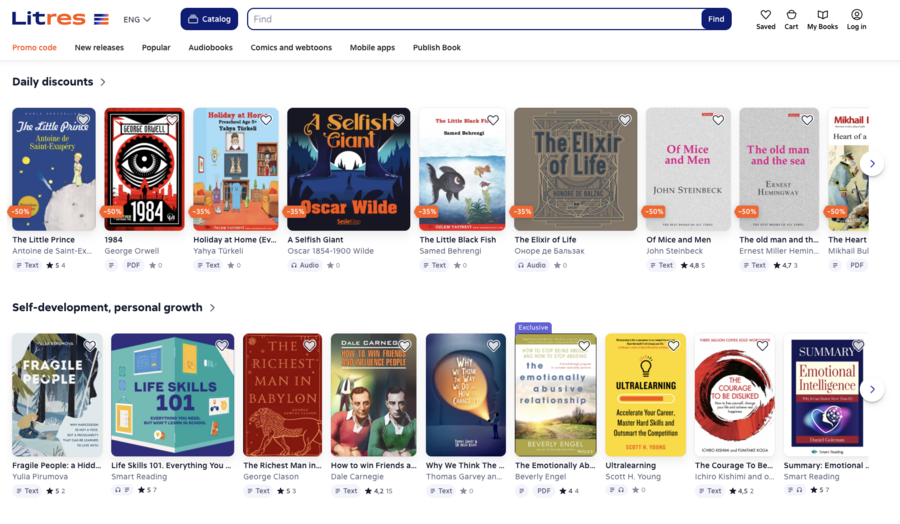Heart icon on Why We Think cover
The height and width of the screenshot is (524, 900).
493,346
